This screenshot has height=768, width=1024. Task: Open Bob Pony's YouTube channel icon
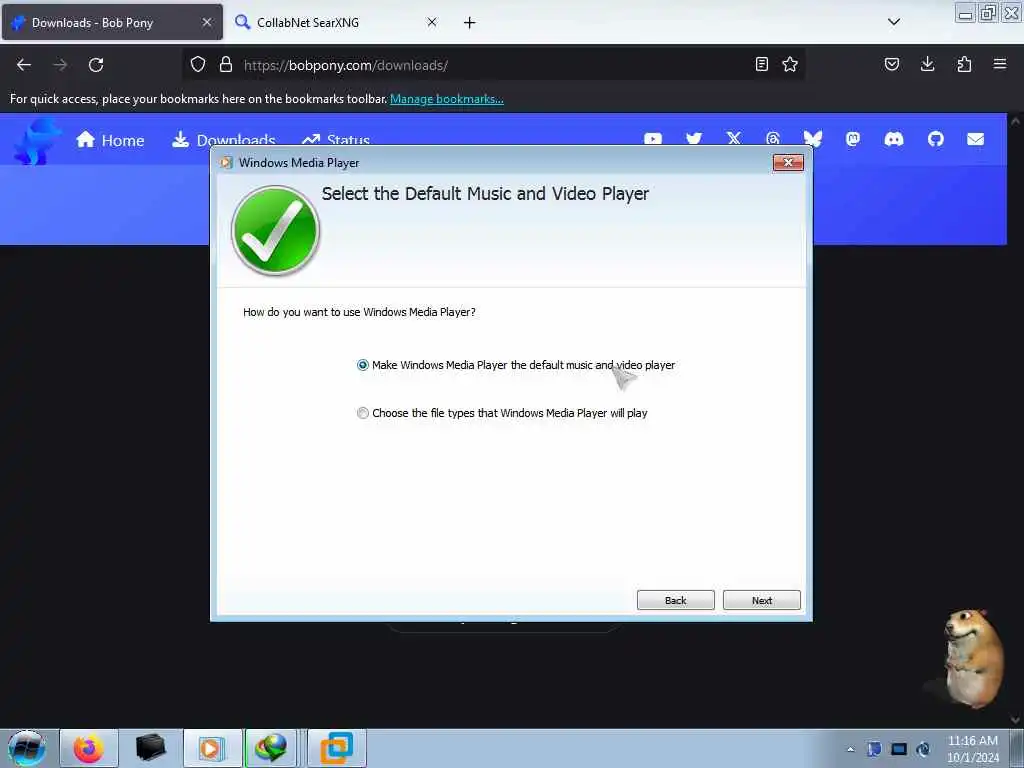coord(653,139)
